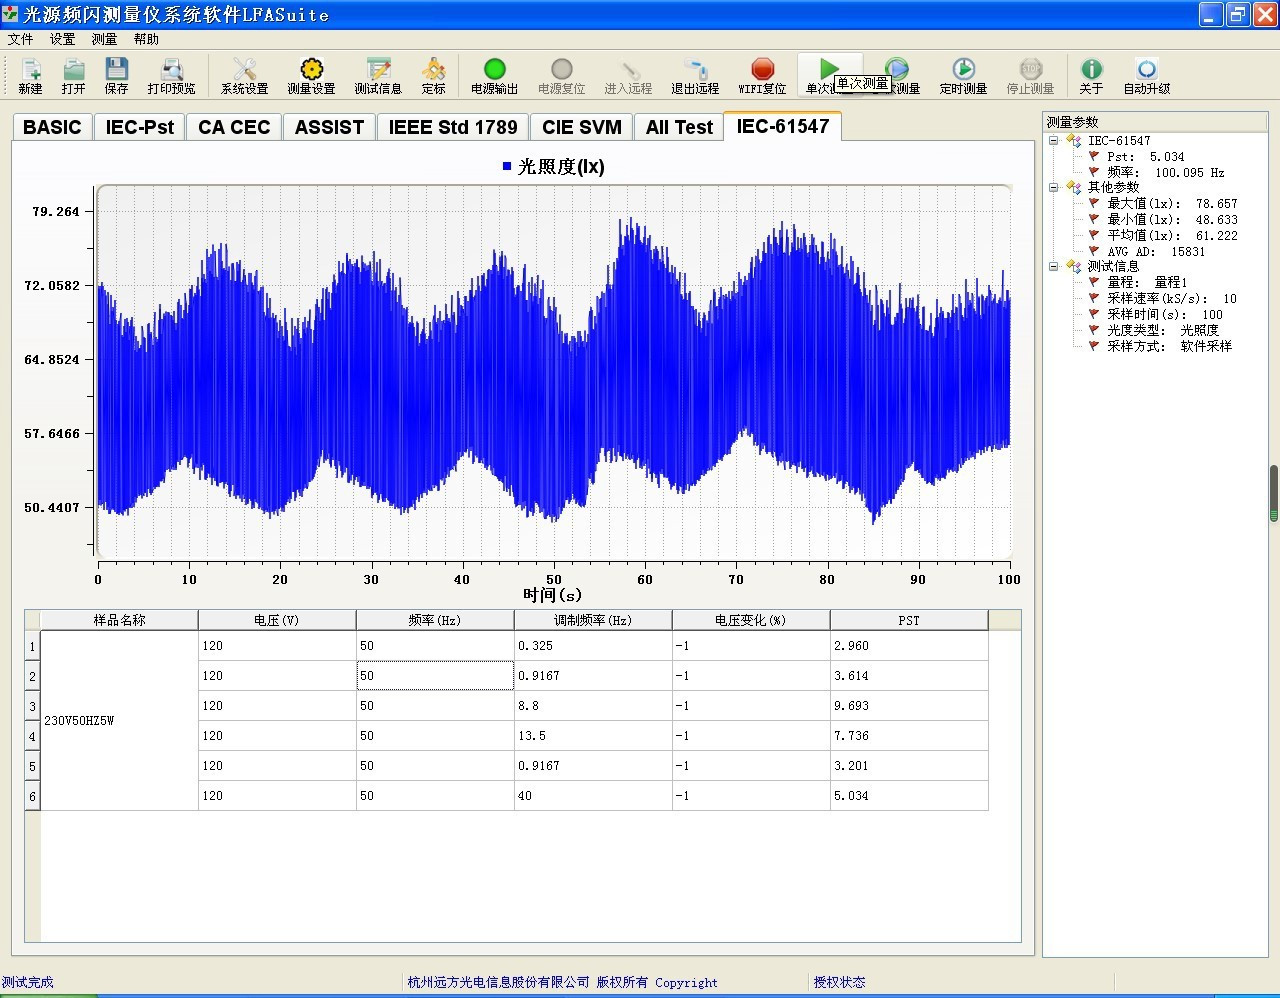Click the modulation frequency 0.325 cell
Image resolution: width=1280 pixels, height=998 pixels.
tap(593, 646)
